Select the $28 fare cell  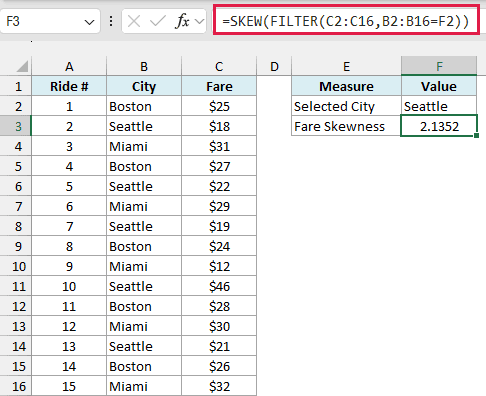(x=219, y=306)
